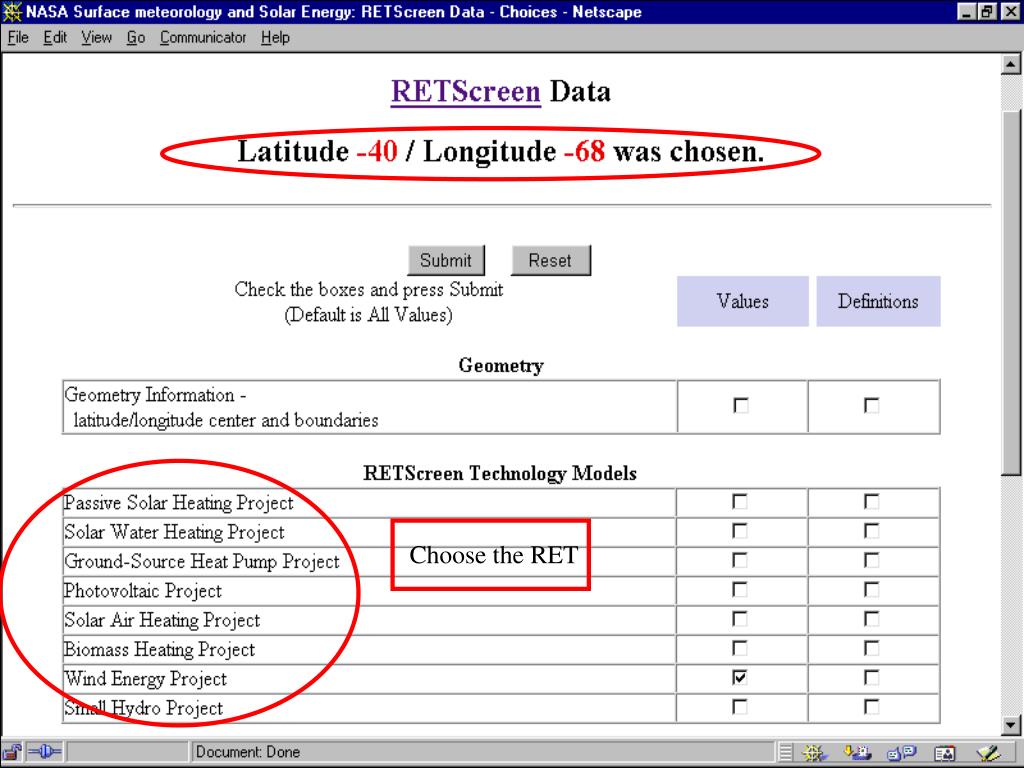1024x768 pixels.
Task: Open the security lock icon in status bar
Action: (x=12, y=752)
